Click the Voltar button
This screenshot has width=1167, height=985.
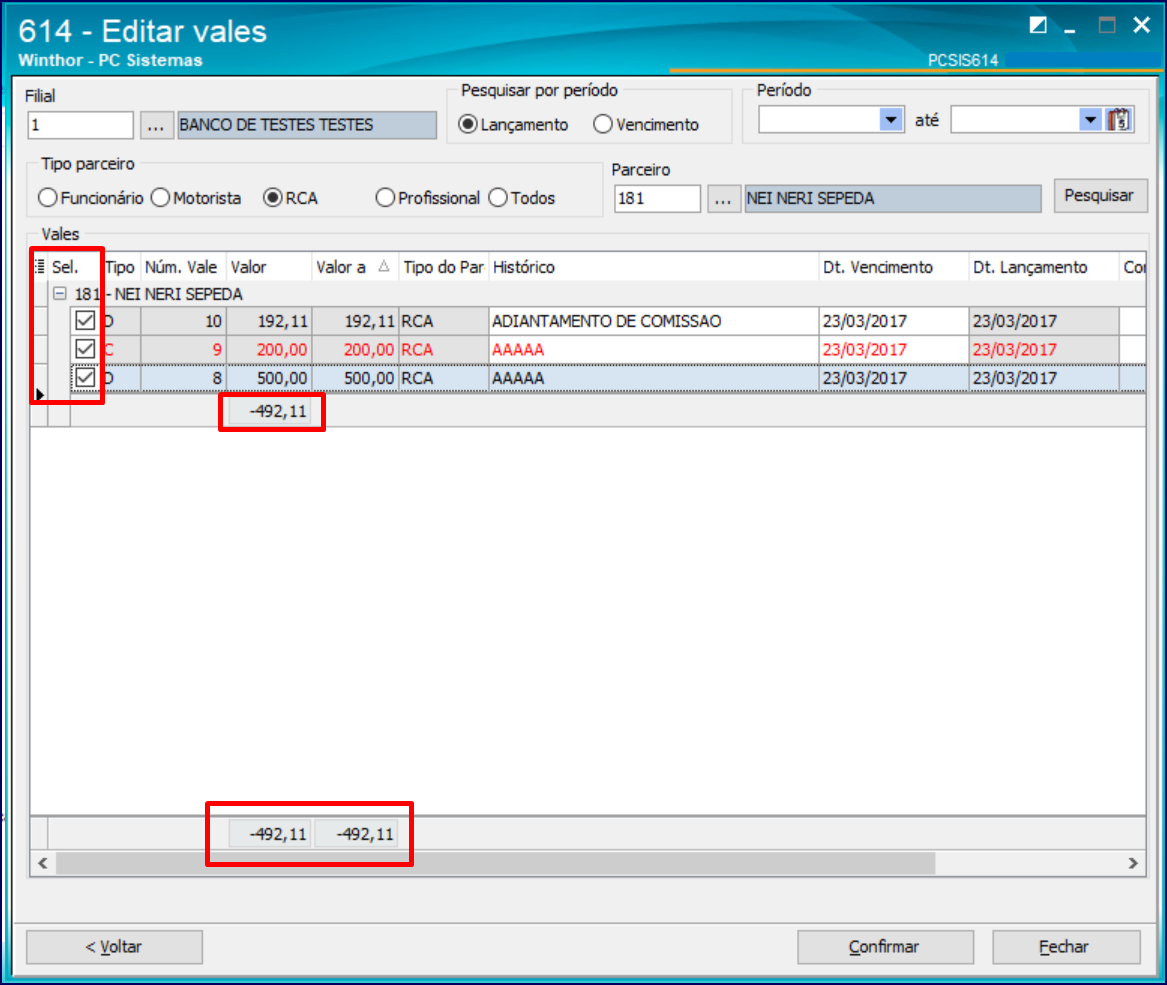114,947
